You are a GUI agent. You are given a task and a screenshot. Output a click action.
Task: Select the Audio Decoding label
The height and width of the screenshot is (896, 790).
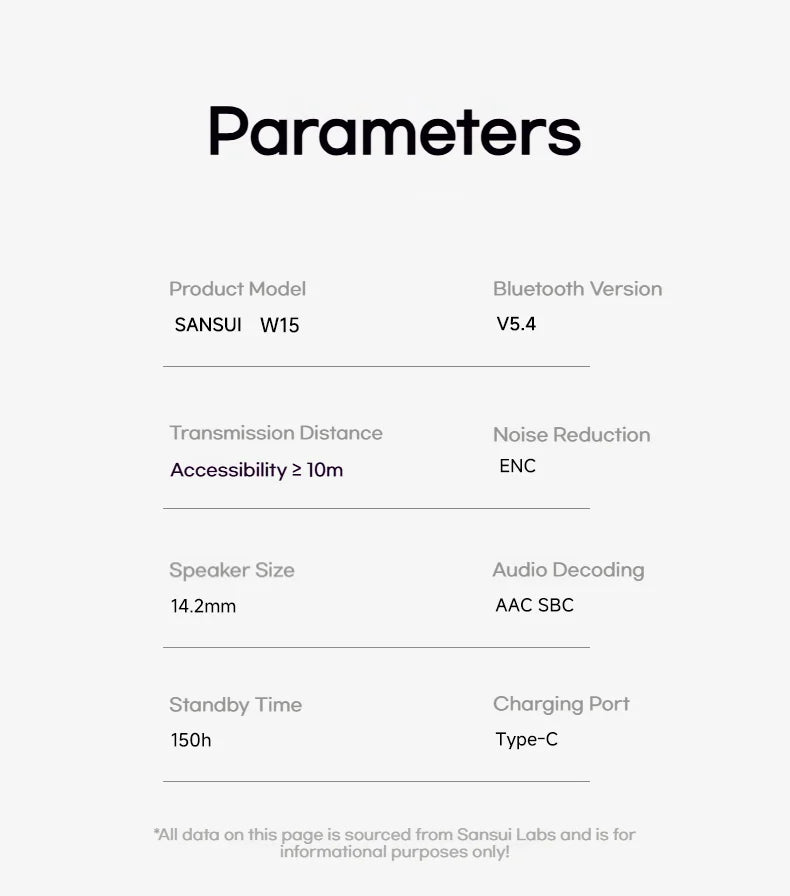click(x=568, y=570)
